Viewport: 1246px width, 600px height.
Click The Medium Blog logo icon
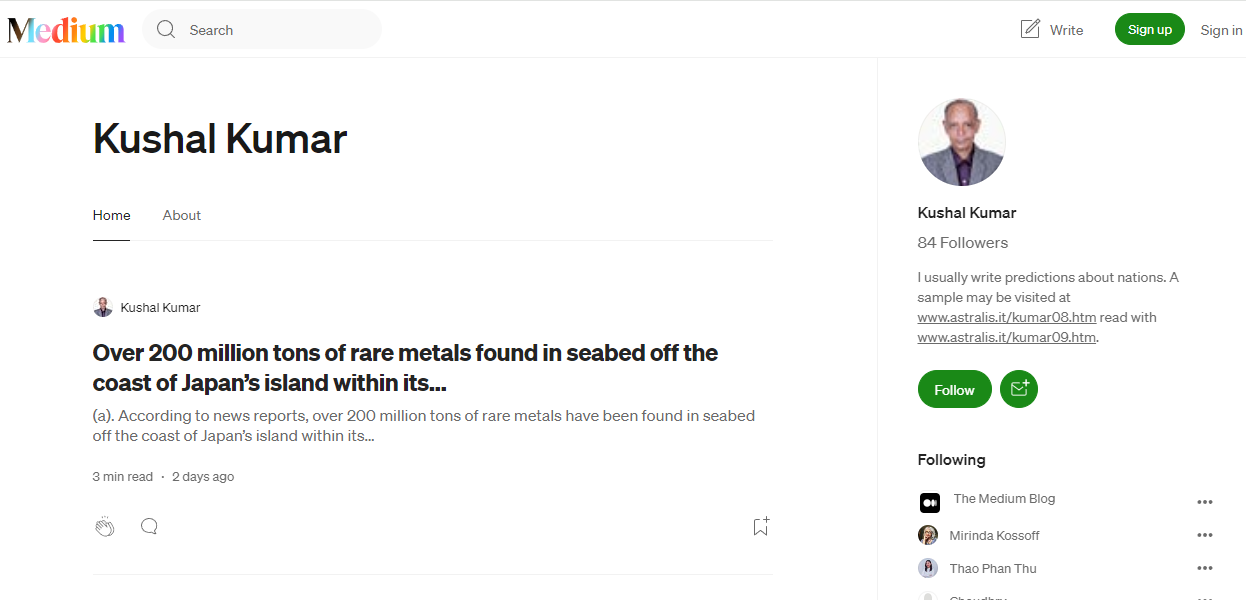(930, 502)
